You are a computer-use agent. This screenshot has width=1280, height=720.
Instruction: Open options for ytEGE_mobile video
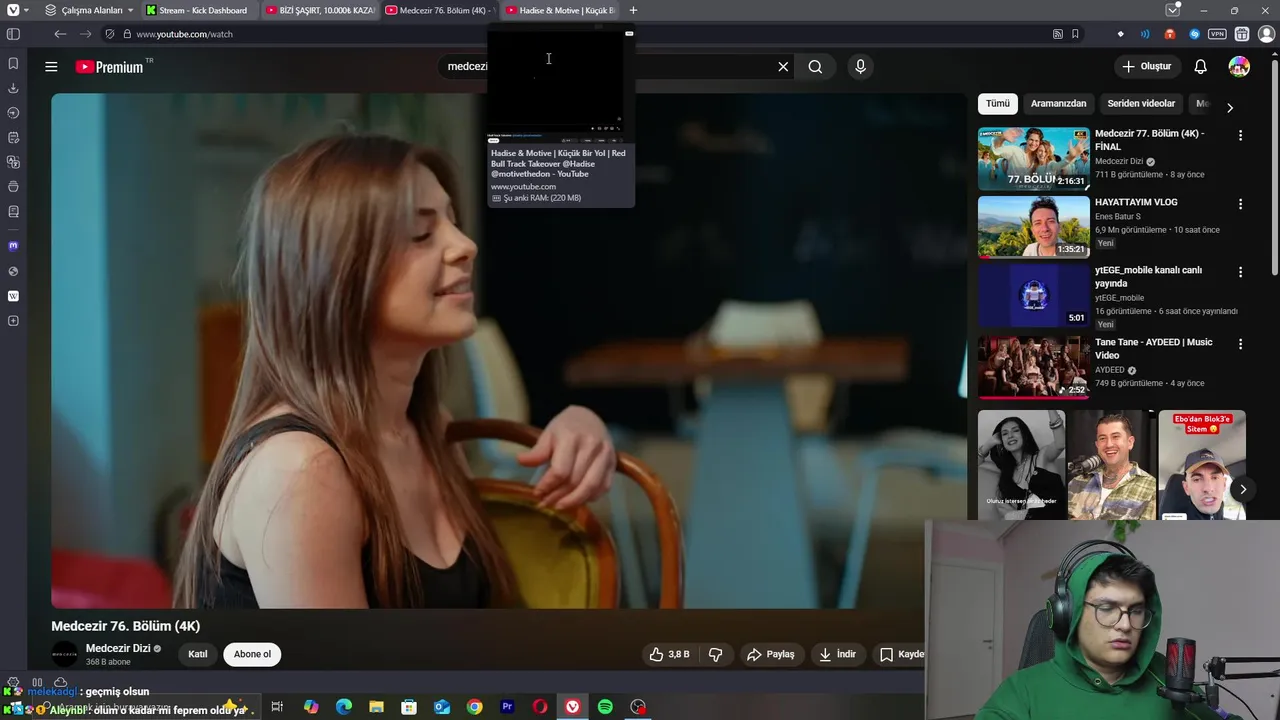pos(1241,272)
